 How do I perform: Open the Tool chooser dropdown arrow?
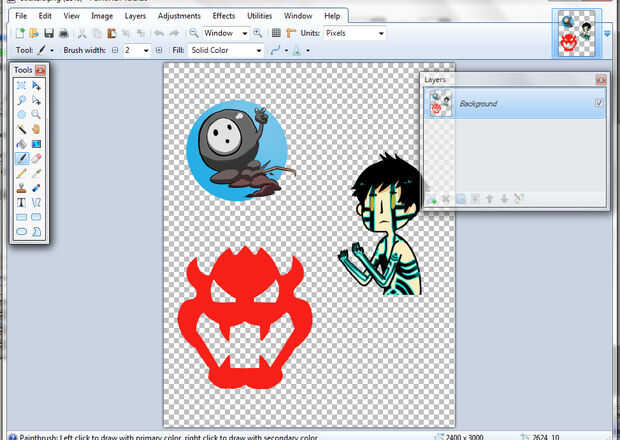(52, 51)
